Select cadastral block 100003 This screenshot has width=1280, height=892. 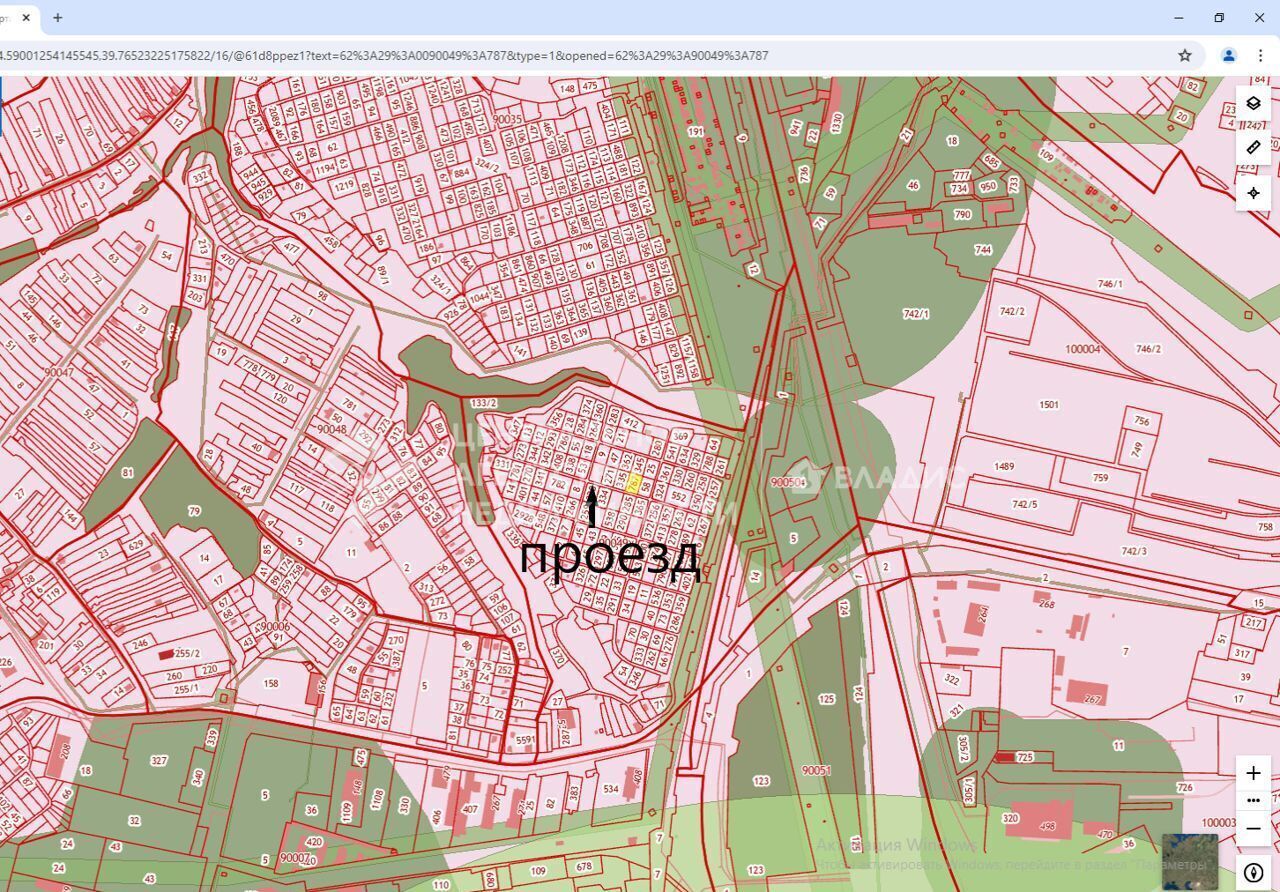point(1219,823)
